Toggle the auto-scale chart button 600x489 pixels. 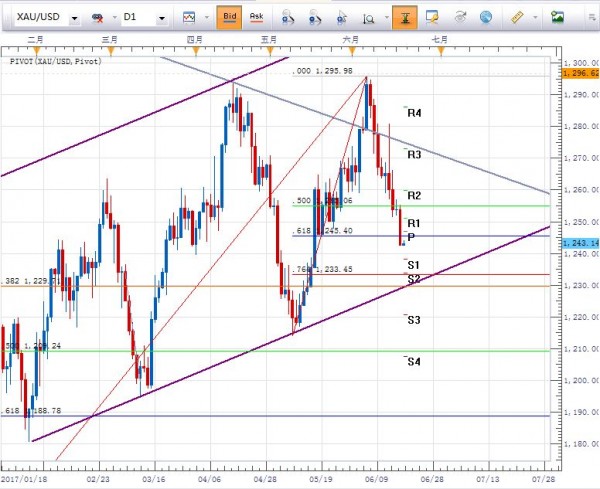[404, 17]
